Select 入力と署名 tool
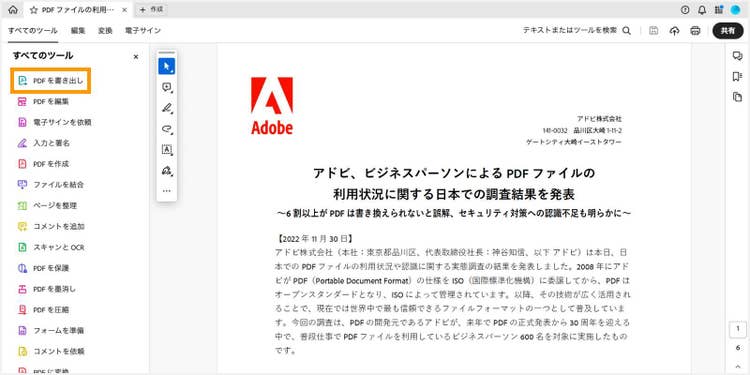This screenshot has height=375, width=750. (x=44, y=143)
